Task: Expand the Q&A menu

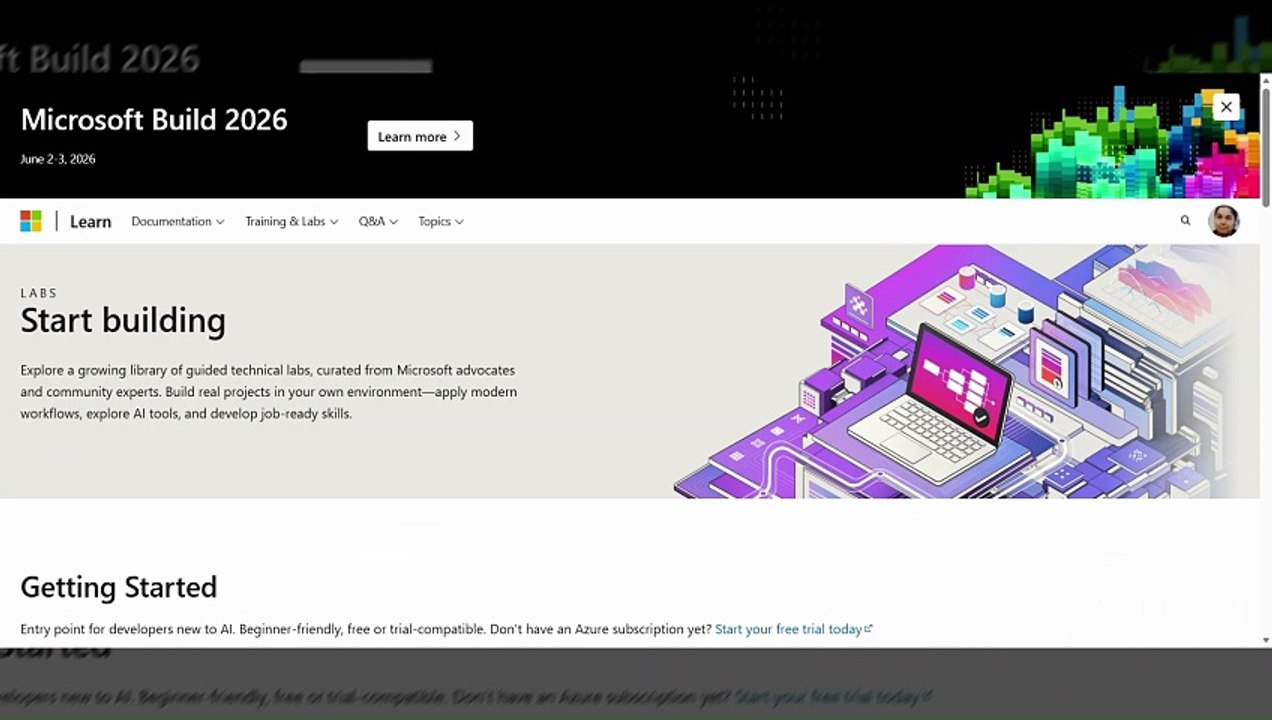Action: [x=378, y=222]
